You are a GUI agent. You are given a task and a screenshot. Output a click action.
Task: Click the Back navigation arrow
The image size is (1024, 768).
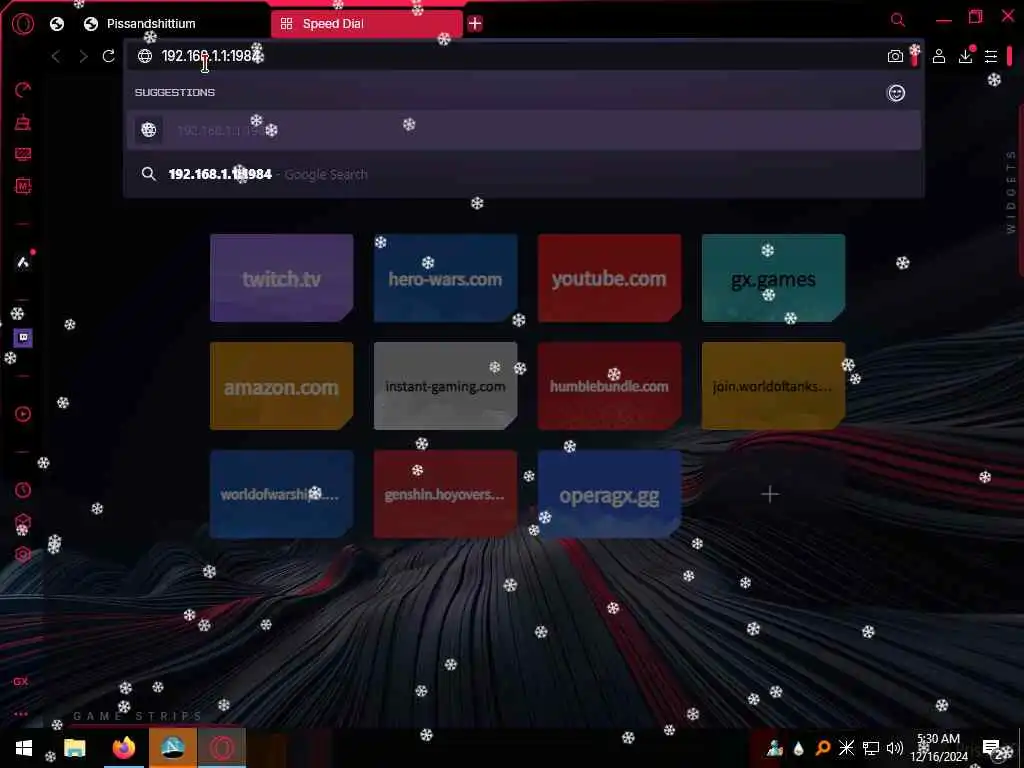coord(56,56)
